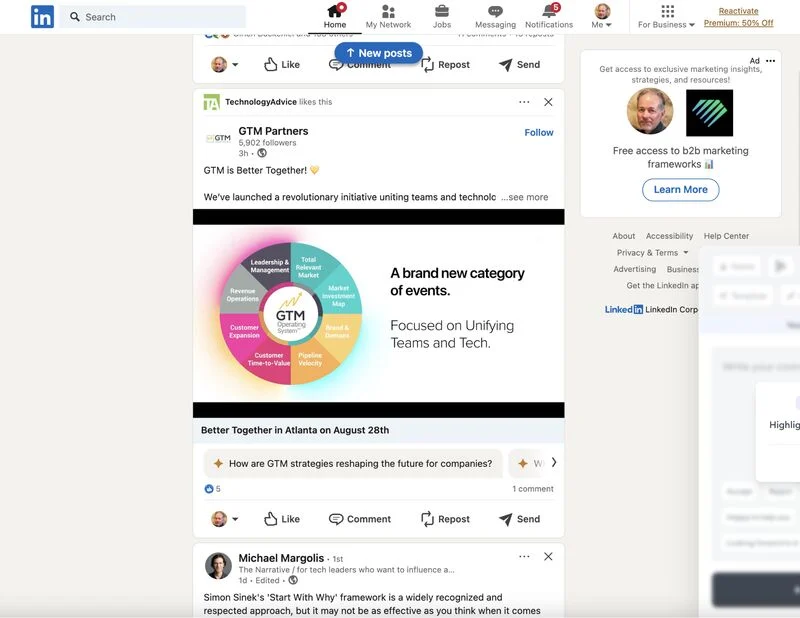Click the Search input field
800x618 pixels.
click(153, 17)
